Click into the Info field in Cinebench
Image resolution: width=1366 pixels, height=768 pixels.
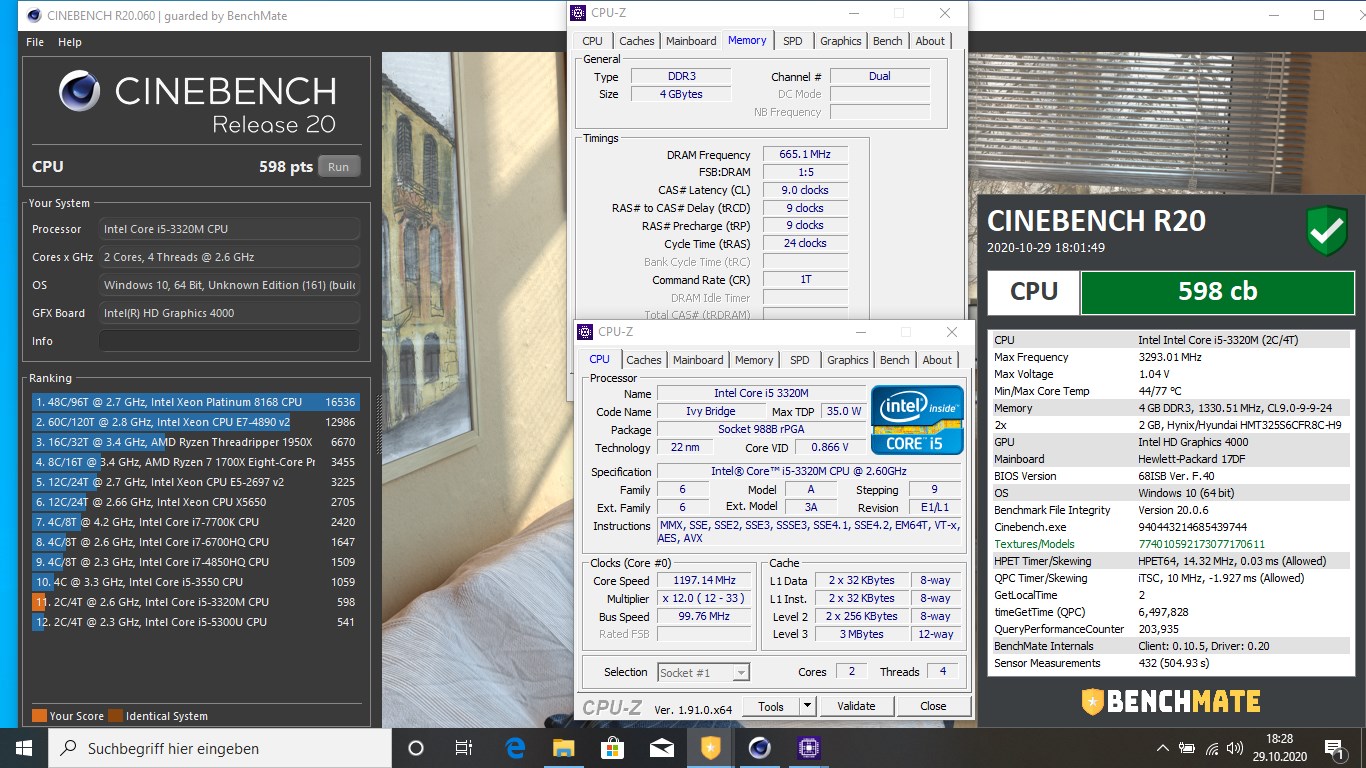(x=229, y=341)
